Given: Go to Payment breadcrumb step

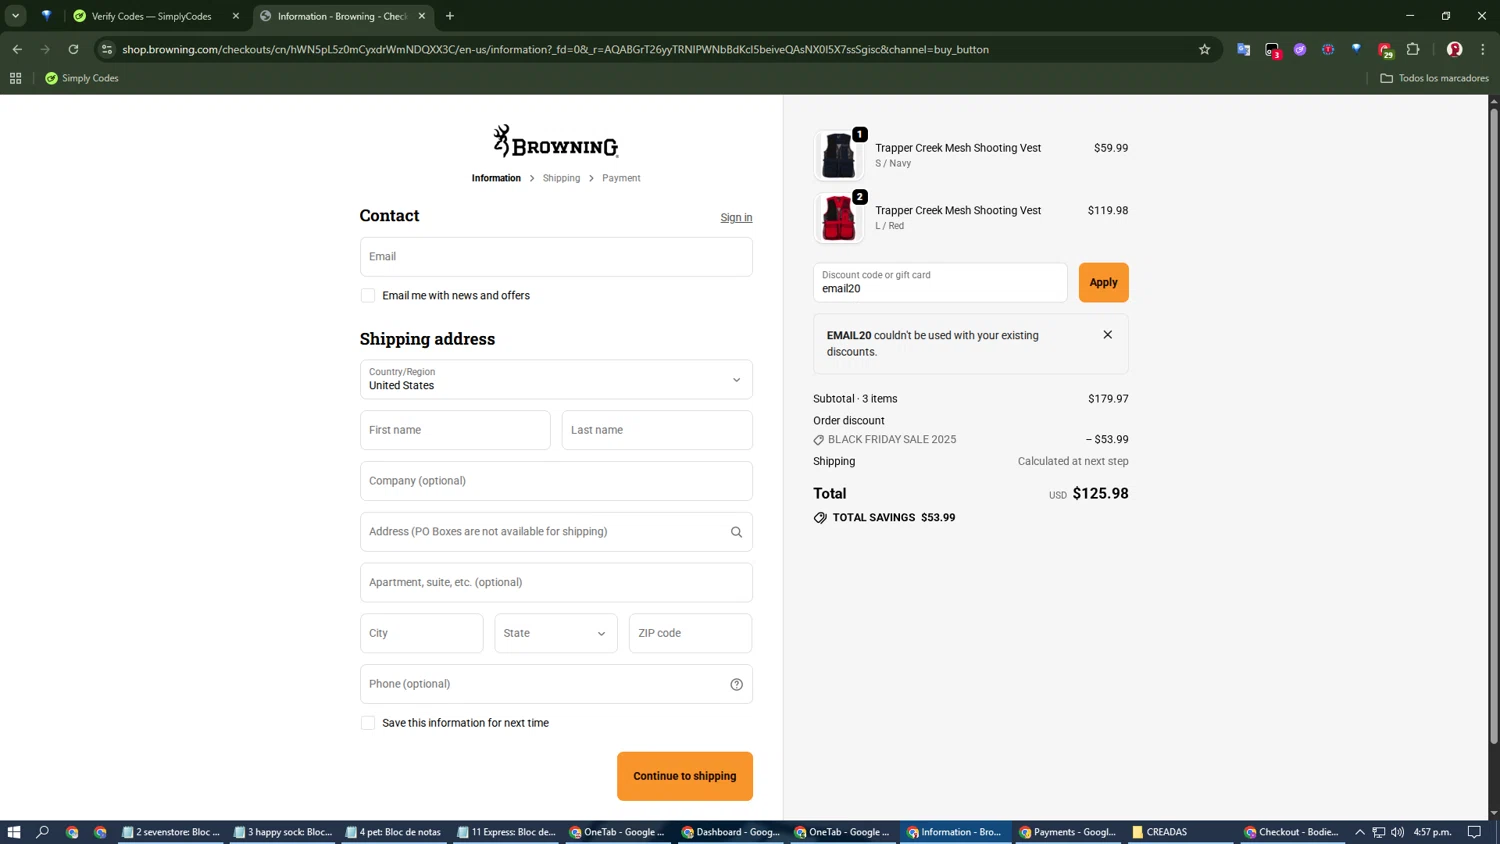Looking at the screenshot, I should (621, 178).
